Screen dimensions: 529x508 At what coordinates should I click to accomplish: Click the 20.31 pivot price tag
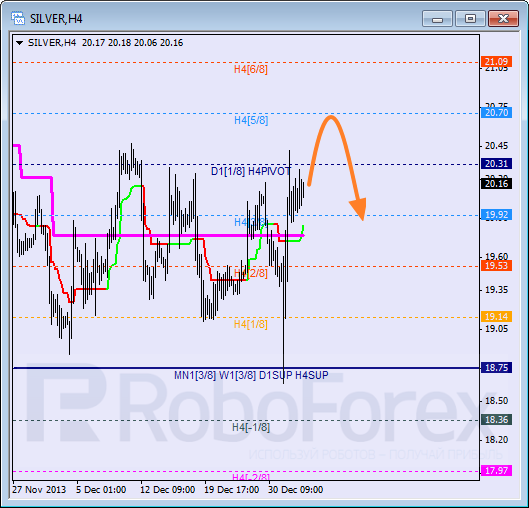[496, 164]
